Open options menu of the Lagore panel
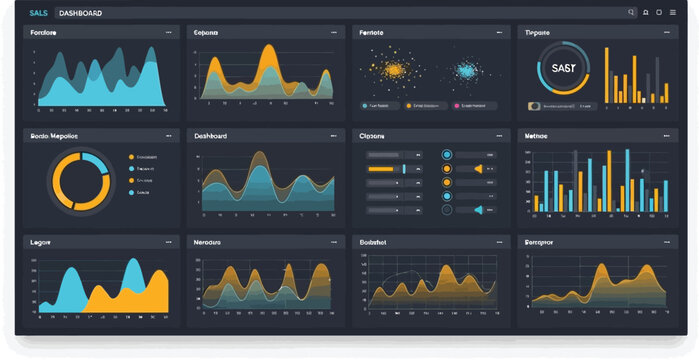The height and width of the screenshot is (360, 699). point(169,242)
